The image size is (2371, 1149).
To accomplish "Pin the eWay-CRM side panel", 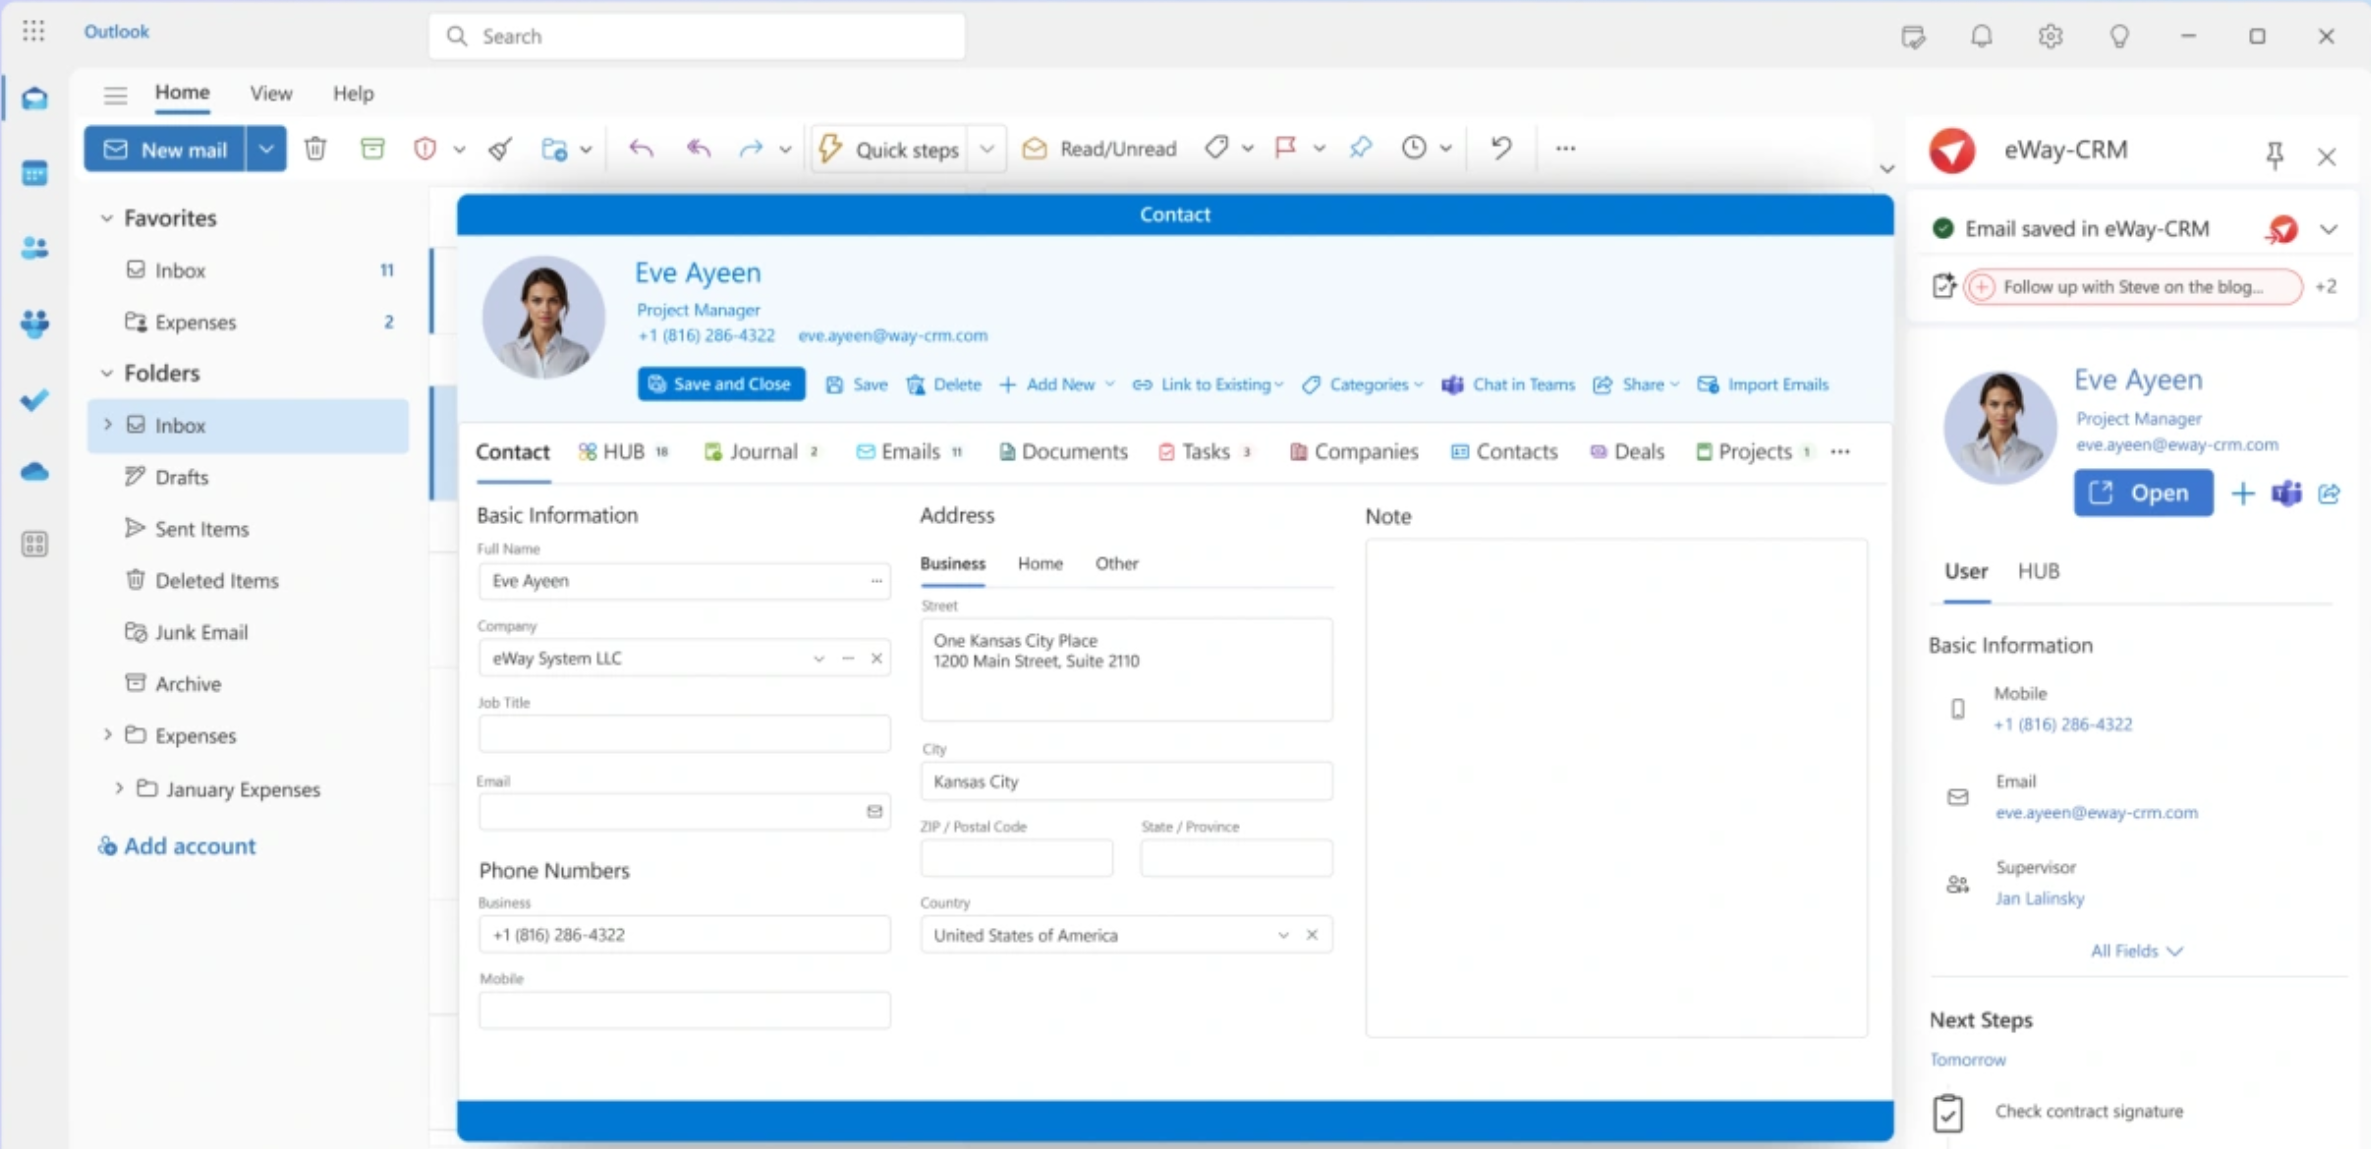I will (2275, 155).
